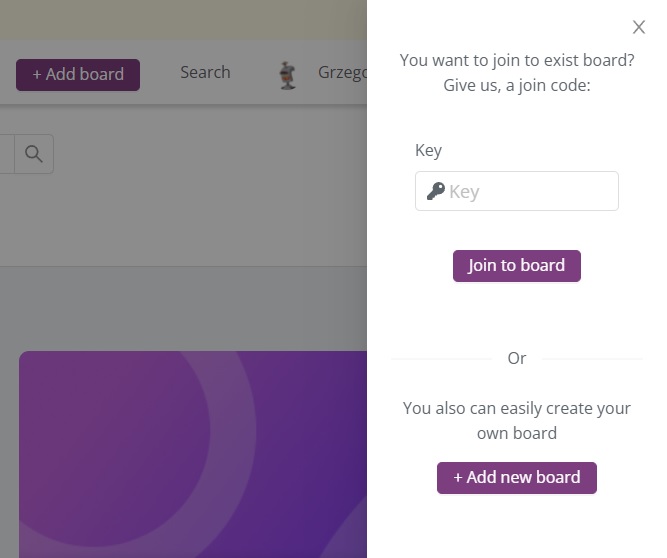The height and width of the screenshot is (558, 667).
Task: Click the "You want to join to exist board?" text
Action: pos(517,60)
